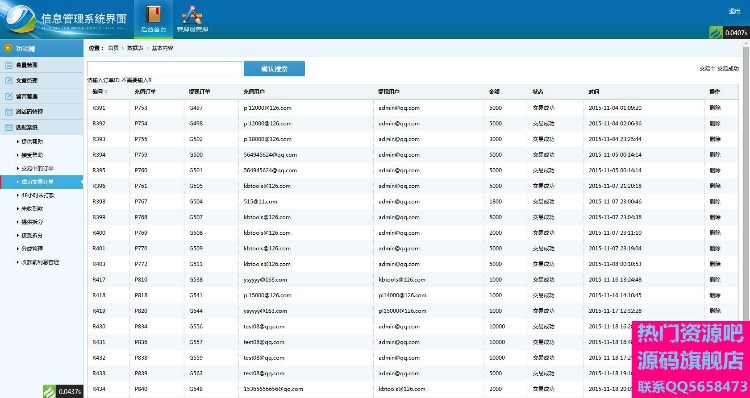750x398 pixels.
Task: Delete the R396 record
Action: pos(715,186)
